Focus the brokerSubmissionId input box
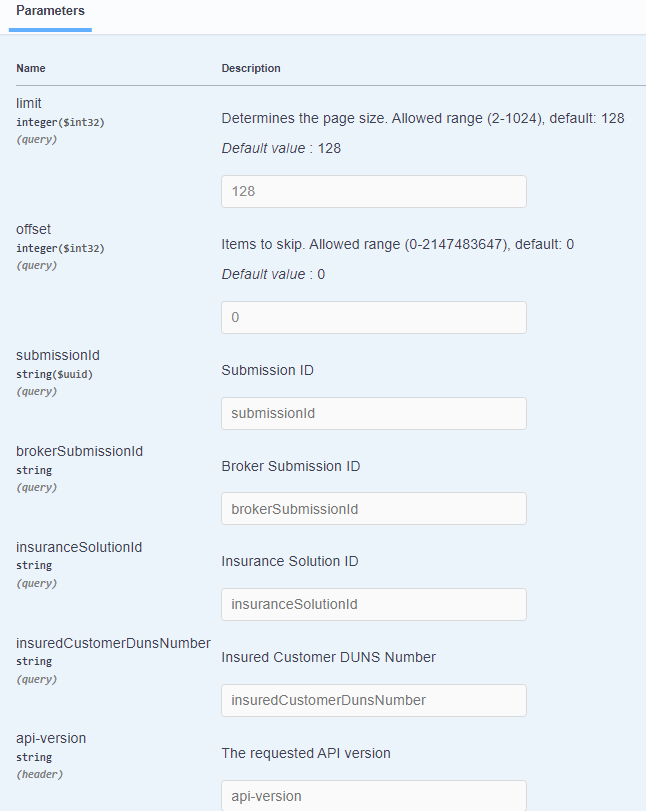Viewport: 646px width, 811px height. click(373, 509)
